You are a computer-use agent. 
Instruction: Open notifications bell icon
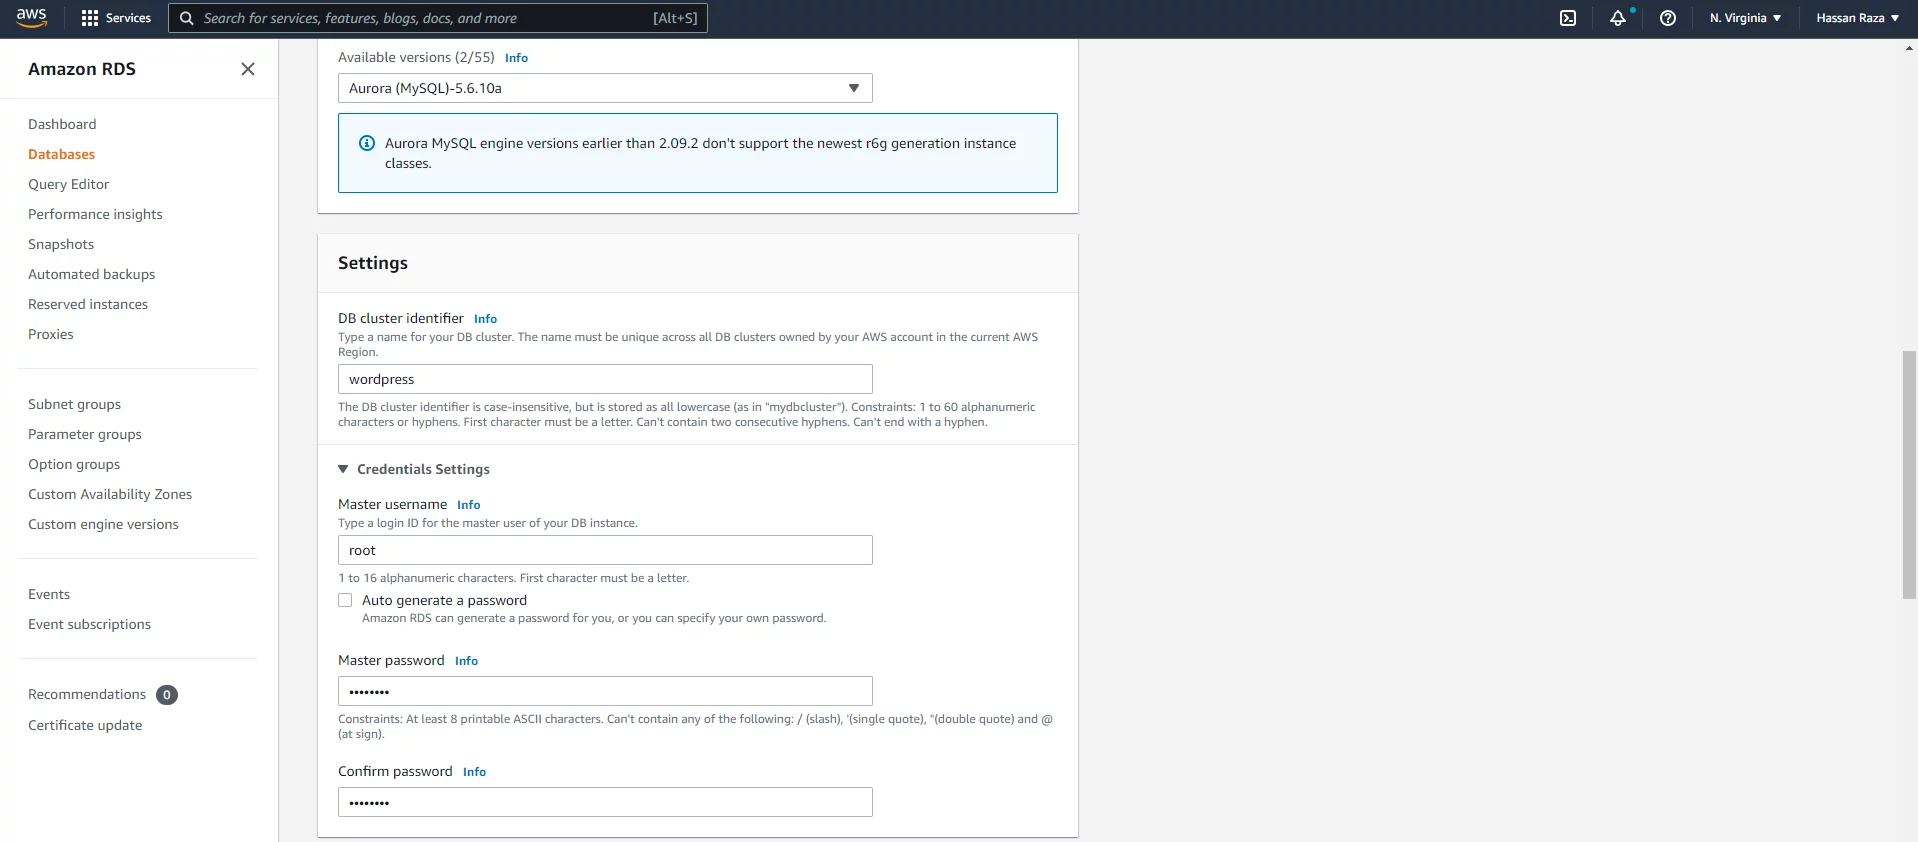[1618, 18]
